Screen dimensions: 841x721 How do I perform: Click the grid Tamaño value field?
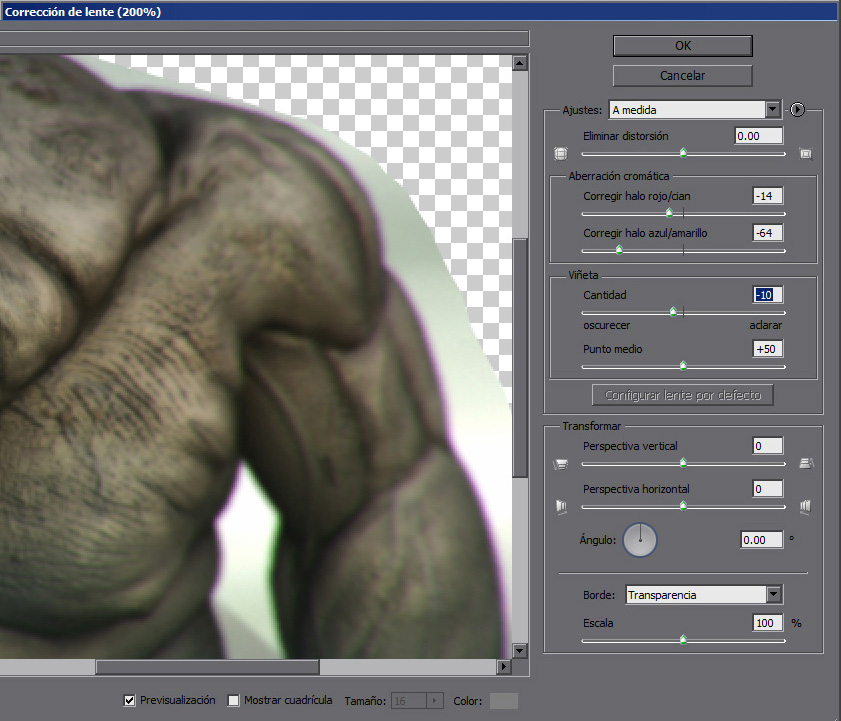(x=409, y=701)
